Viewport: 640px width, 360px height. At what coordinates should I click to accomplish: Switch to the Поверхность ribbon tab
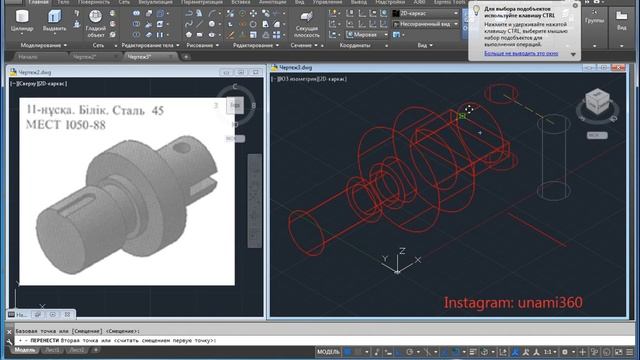click(93, 2)
